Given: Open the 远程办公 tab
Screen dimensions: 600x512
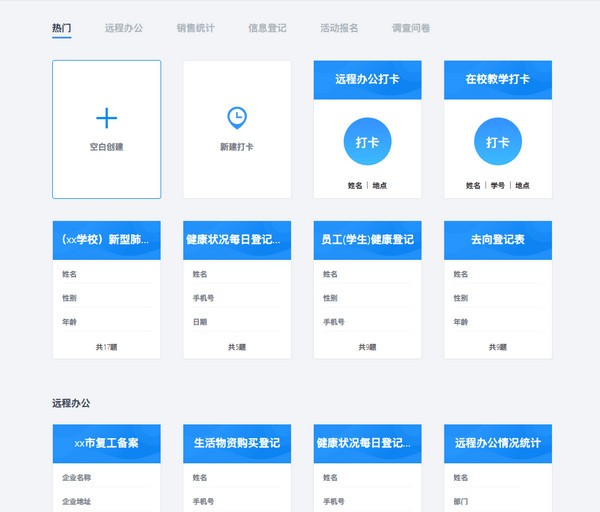Looking at the screenshot, I should (x=123, y=28).
